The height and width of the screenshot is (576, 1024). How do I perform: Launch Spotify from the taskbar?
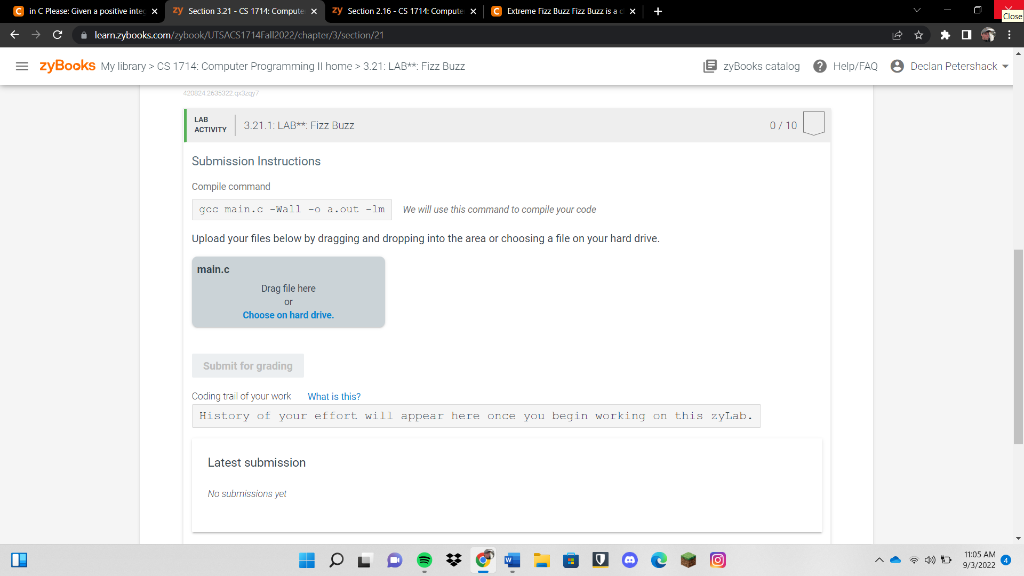click(x=424, y=560)
